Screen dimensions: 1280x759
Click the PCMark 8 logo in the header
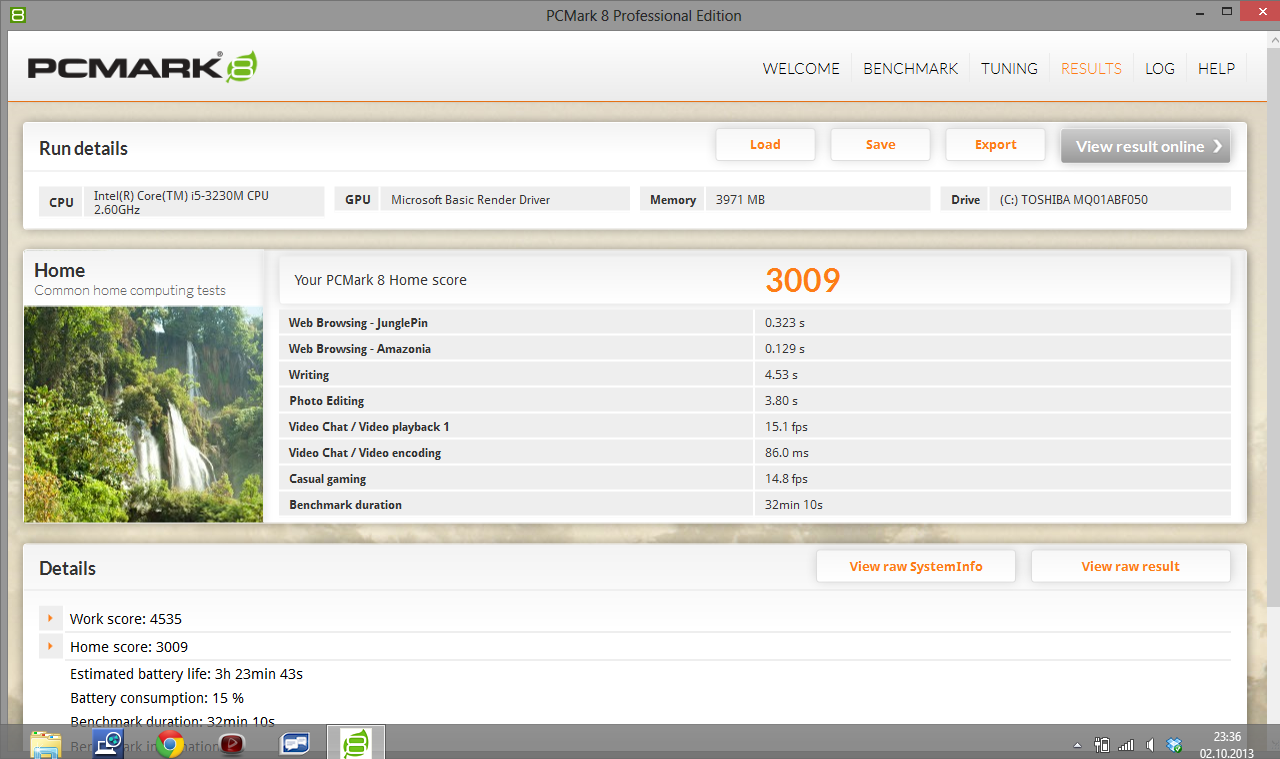[x=142, y=67]
